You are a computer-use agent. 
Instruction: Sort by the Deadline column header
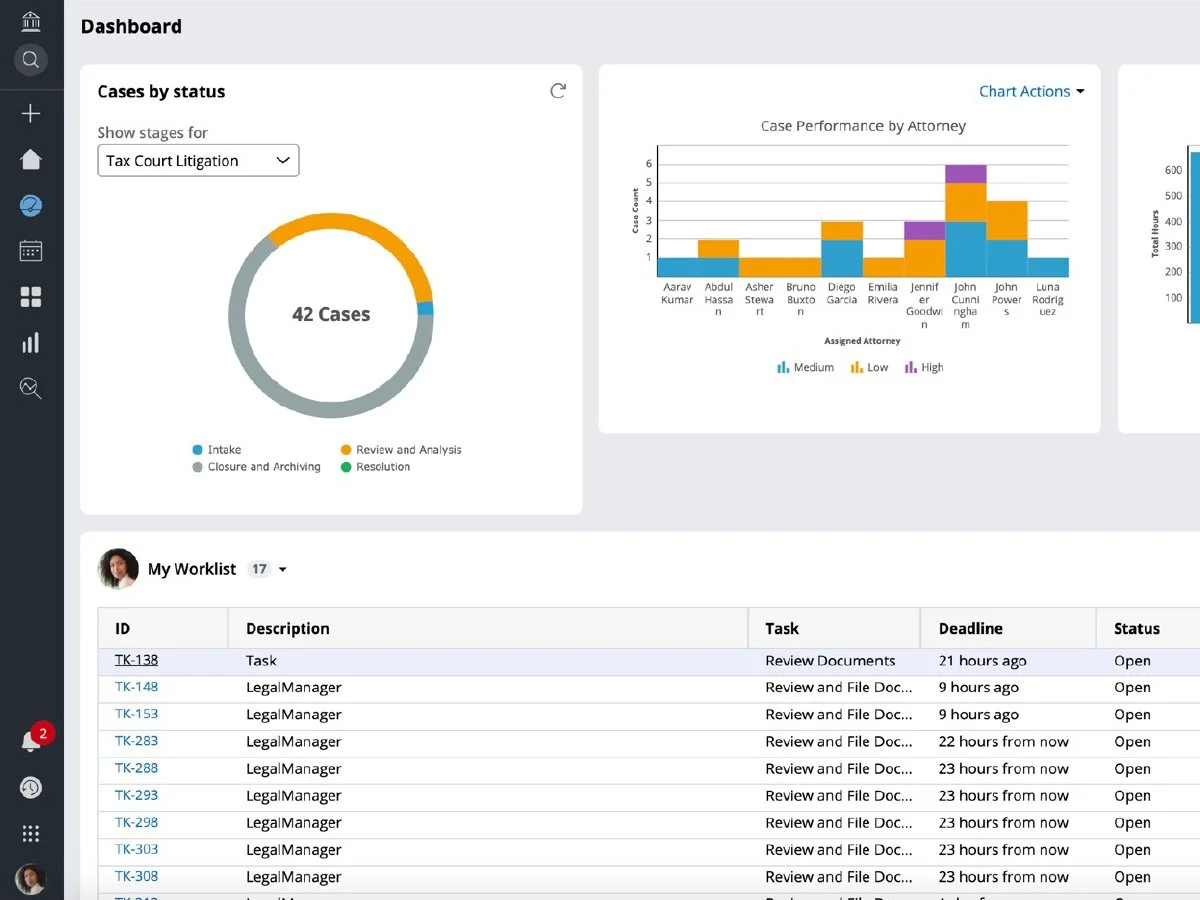tap(1008, 629)
